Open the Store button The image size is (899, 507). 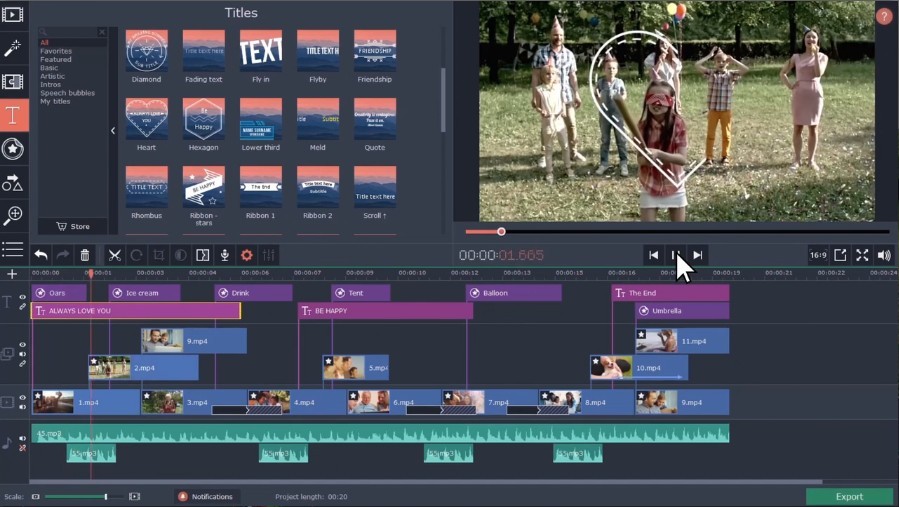[x=73, y=227]
